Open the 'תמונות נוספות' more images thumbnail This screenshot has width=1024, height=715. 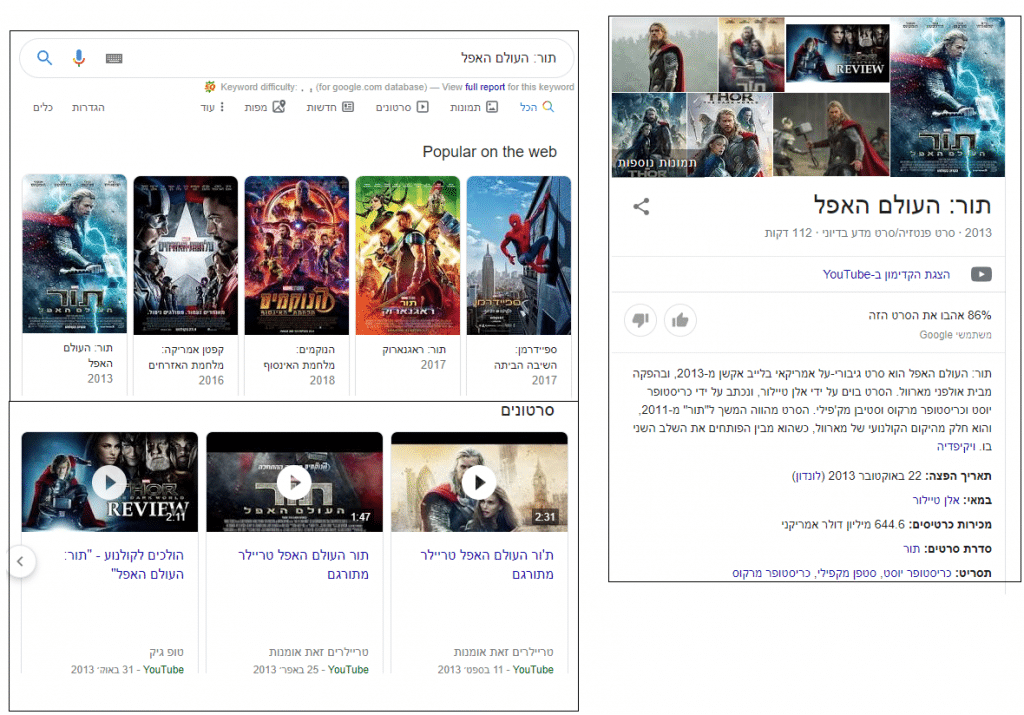648,135
